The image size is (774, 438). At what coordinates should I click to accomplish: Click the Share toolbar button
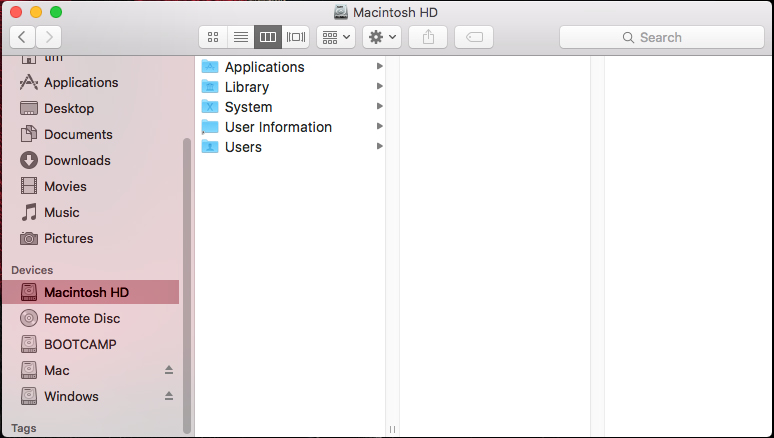(428, 37)
